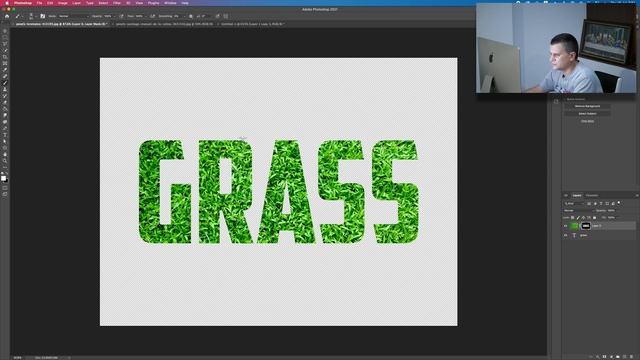Open the Image menu
Screen dimensions: 640x360
62,3
